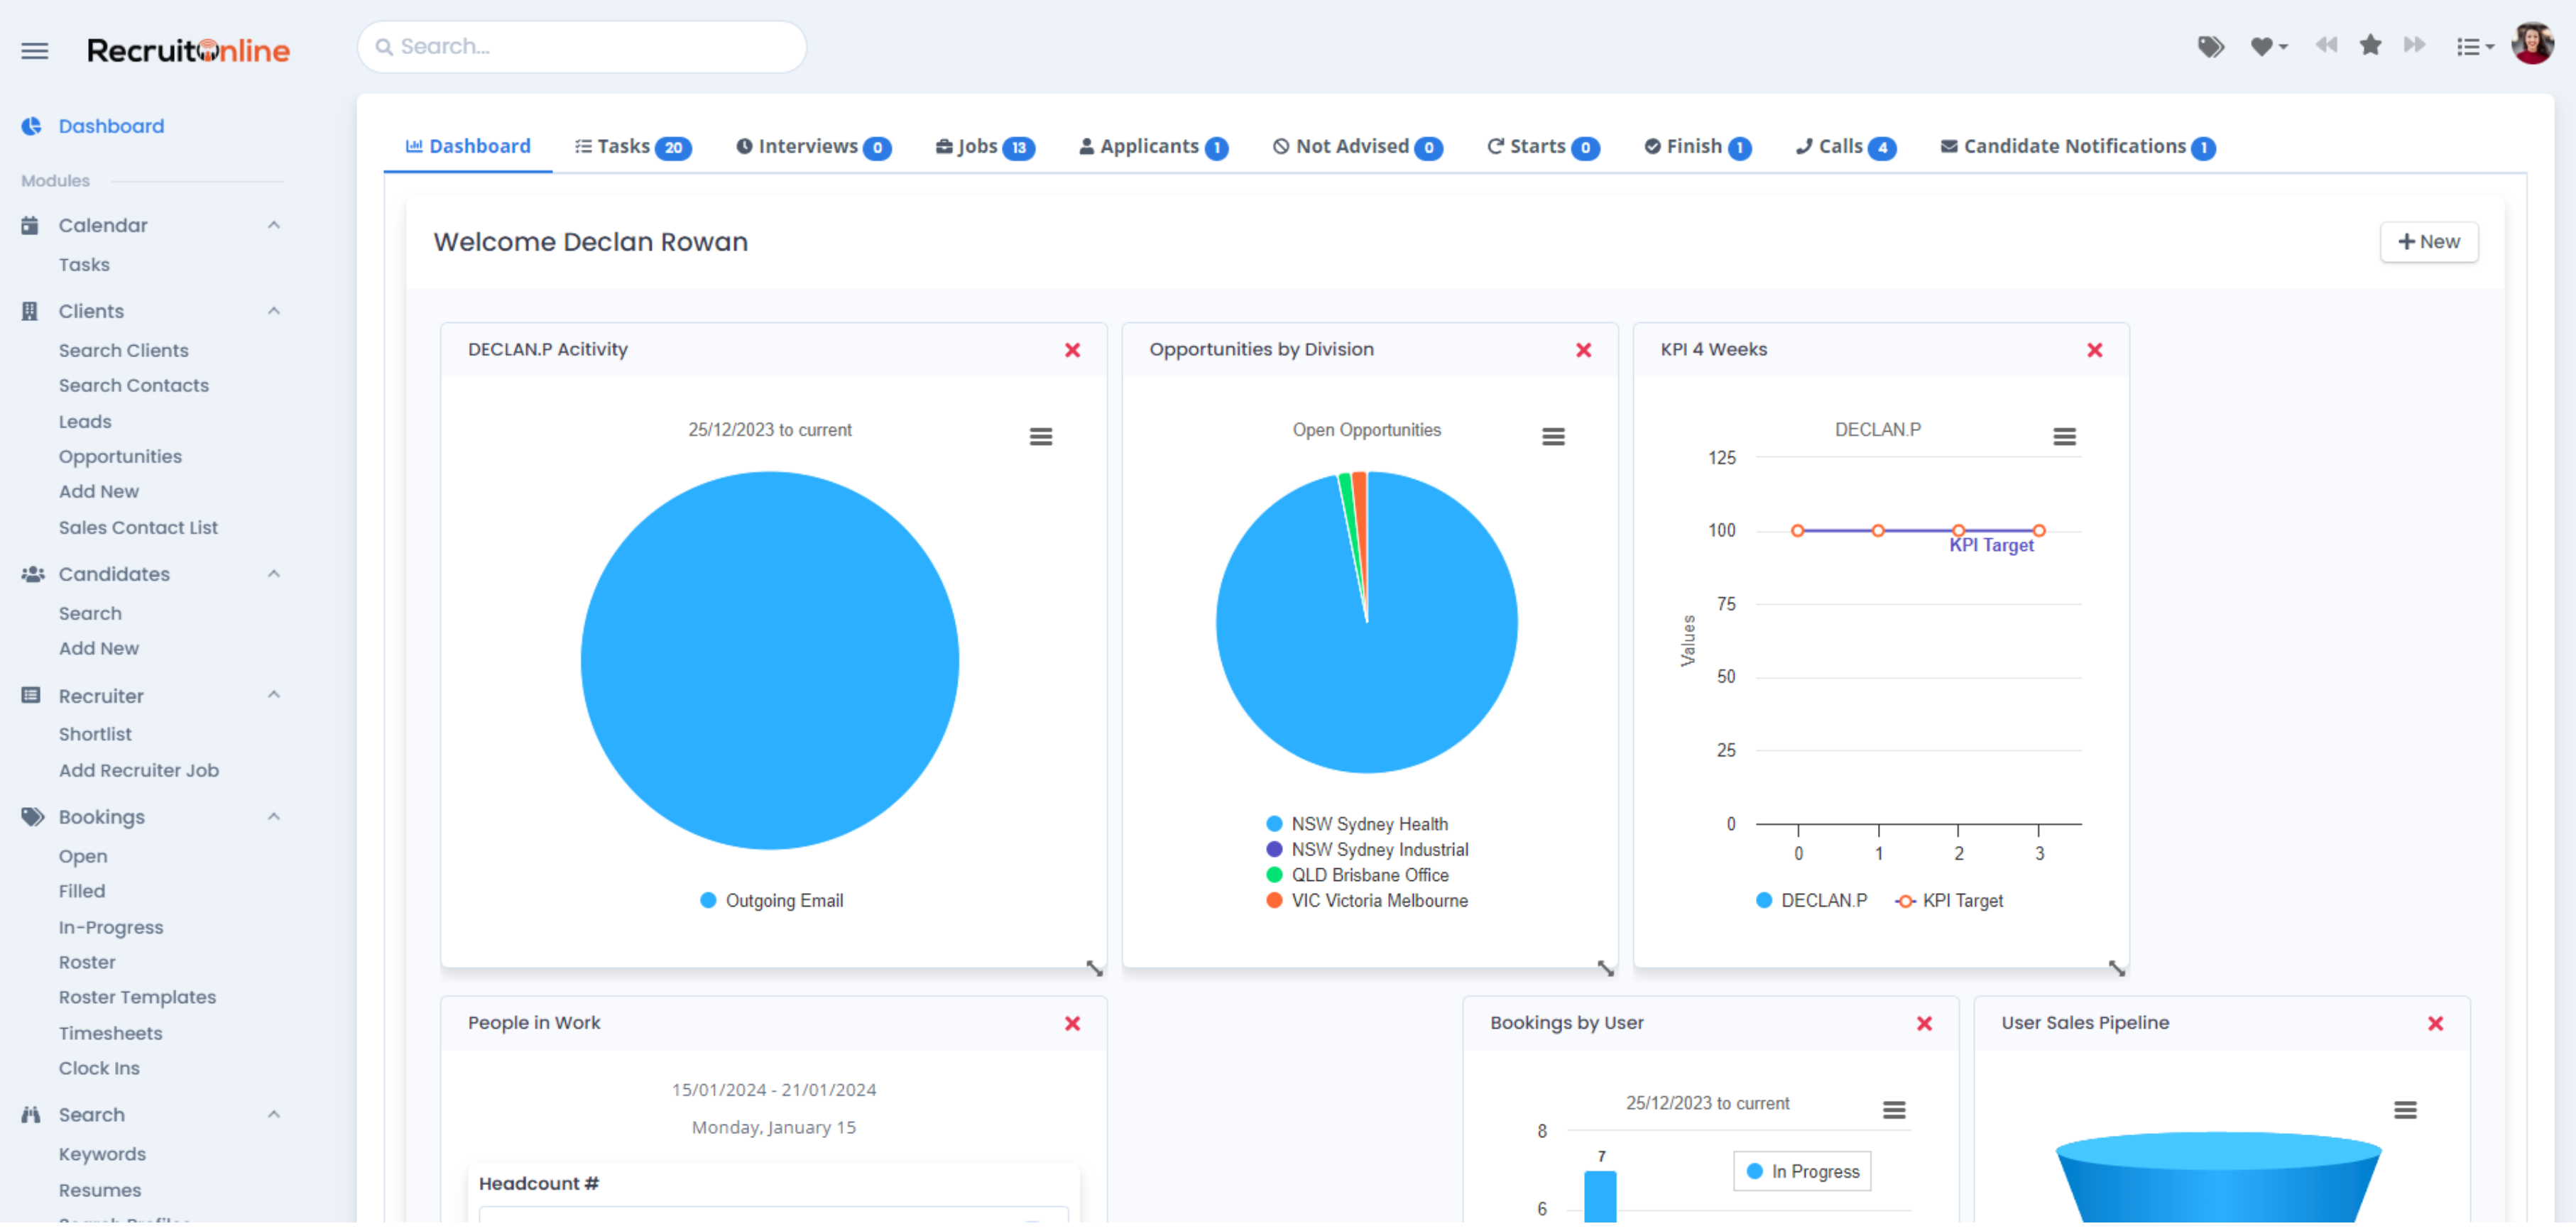
Task: Click the New button
Action: (2429, 241)
